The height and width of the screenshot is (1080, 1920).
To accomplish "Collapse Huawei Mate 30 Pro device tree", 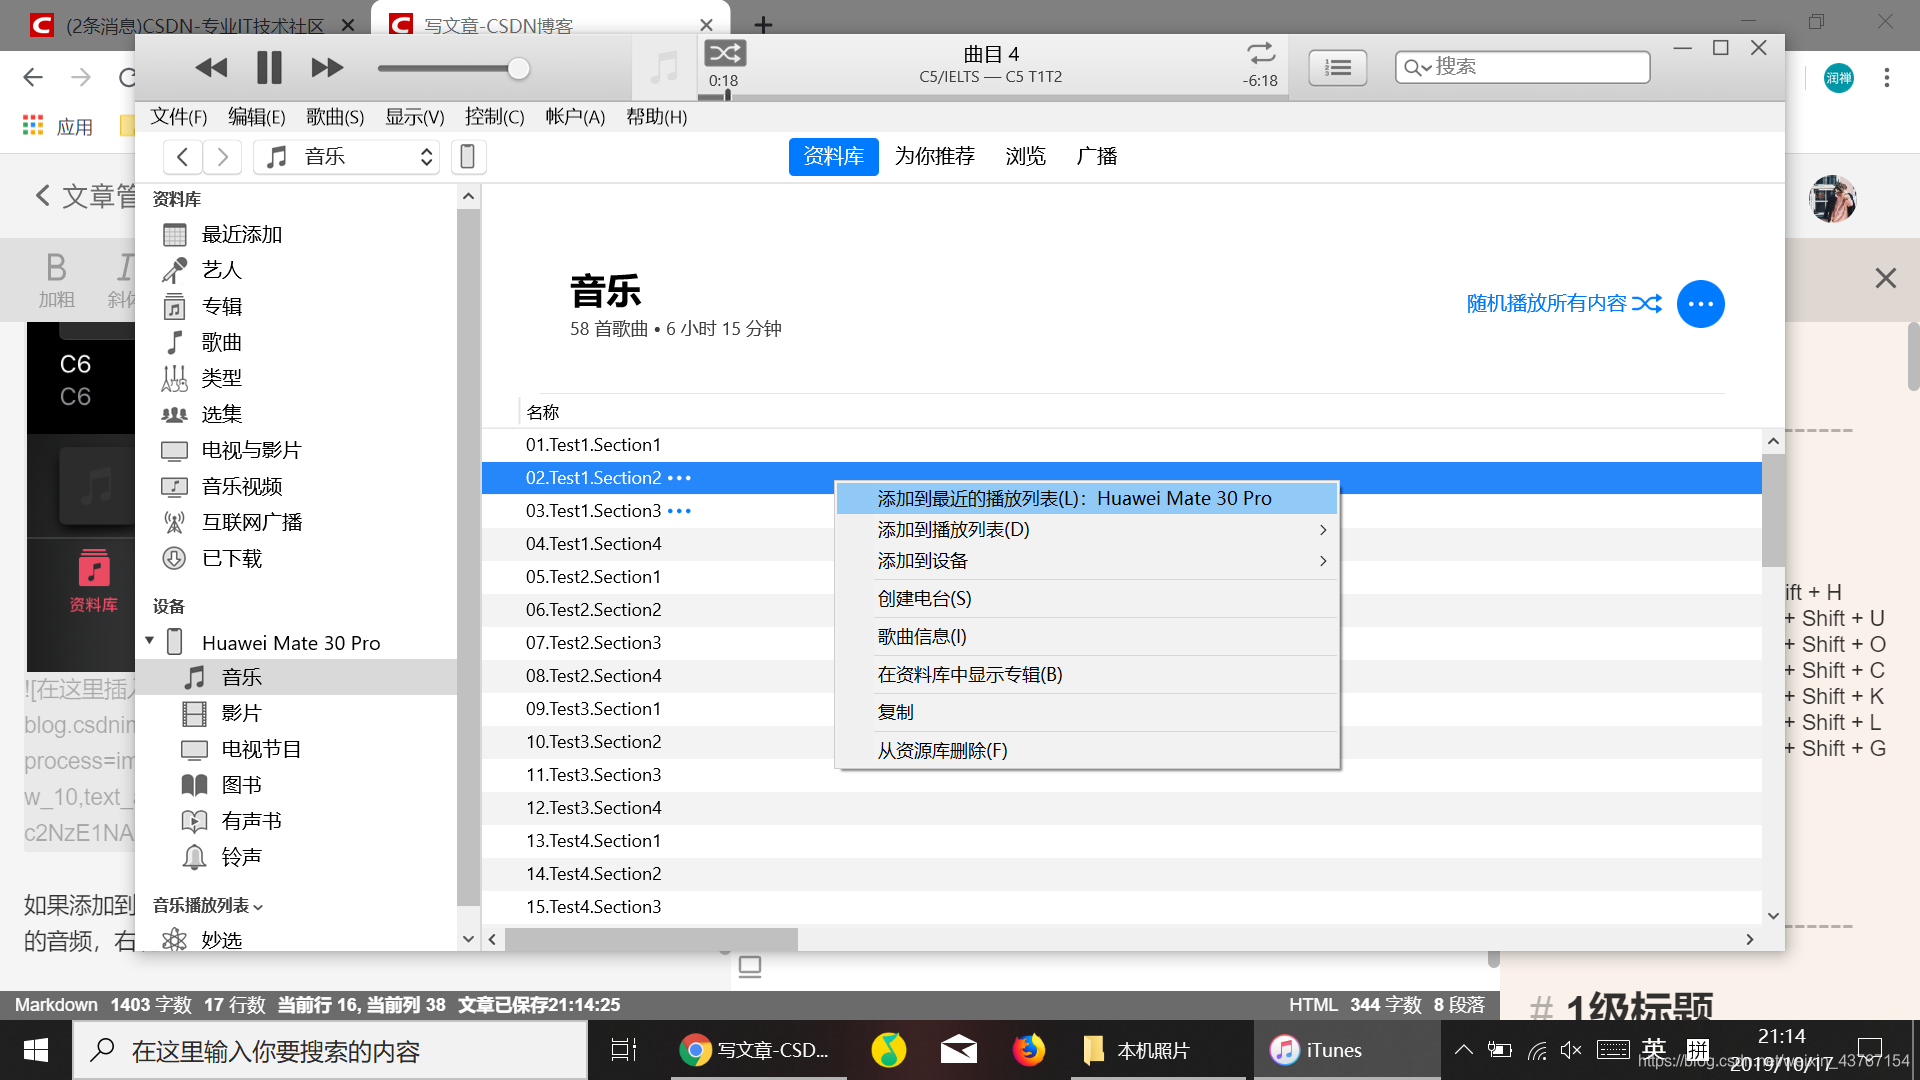I will [149, 641].
